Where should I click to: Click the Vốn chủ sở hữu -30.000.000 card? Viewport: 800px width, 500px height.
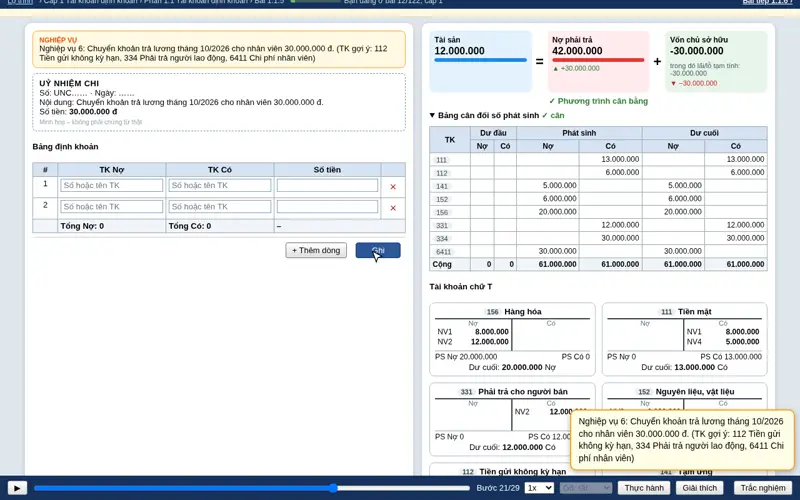point(716,62)
